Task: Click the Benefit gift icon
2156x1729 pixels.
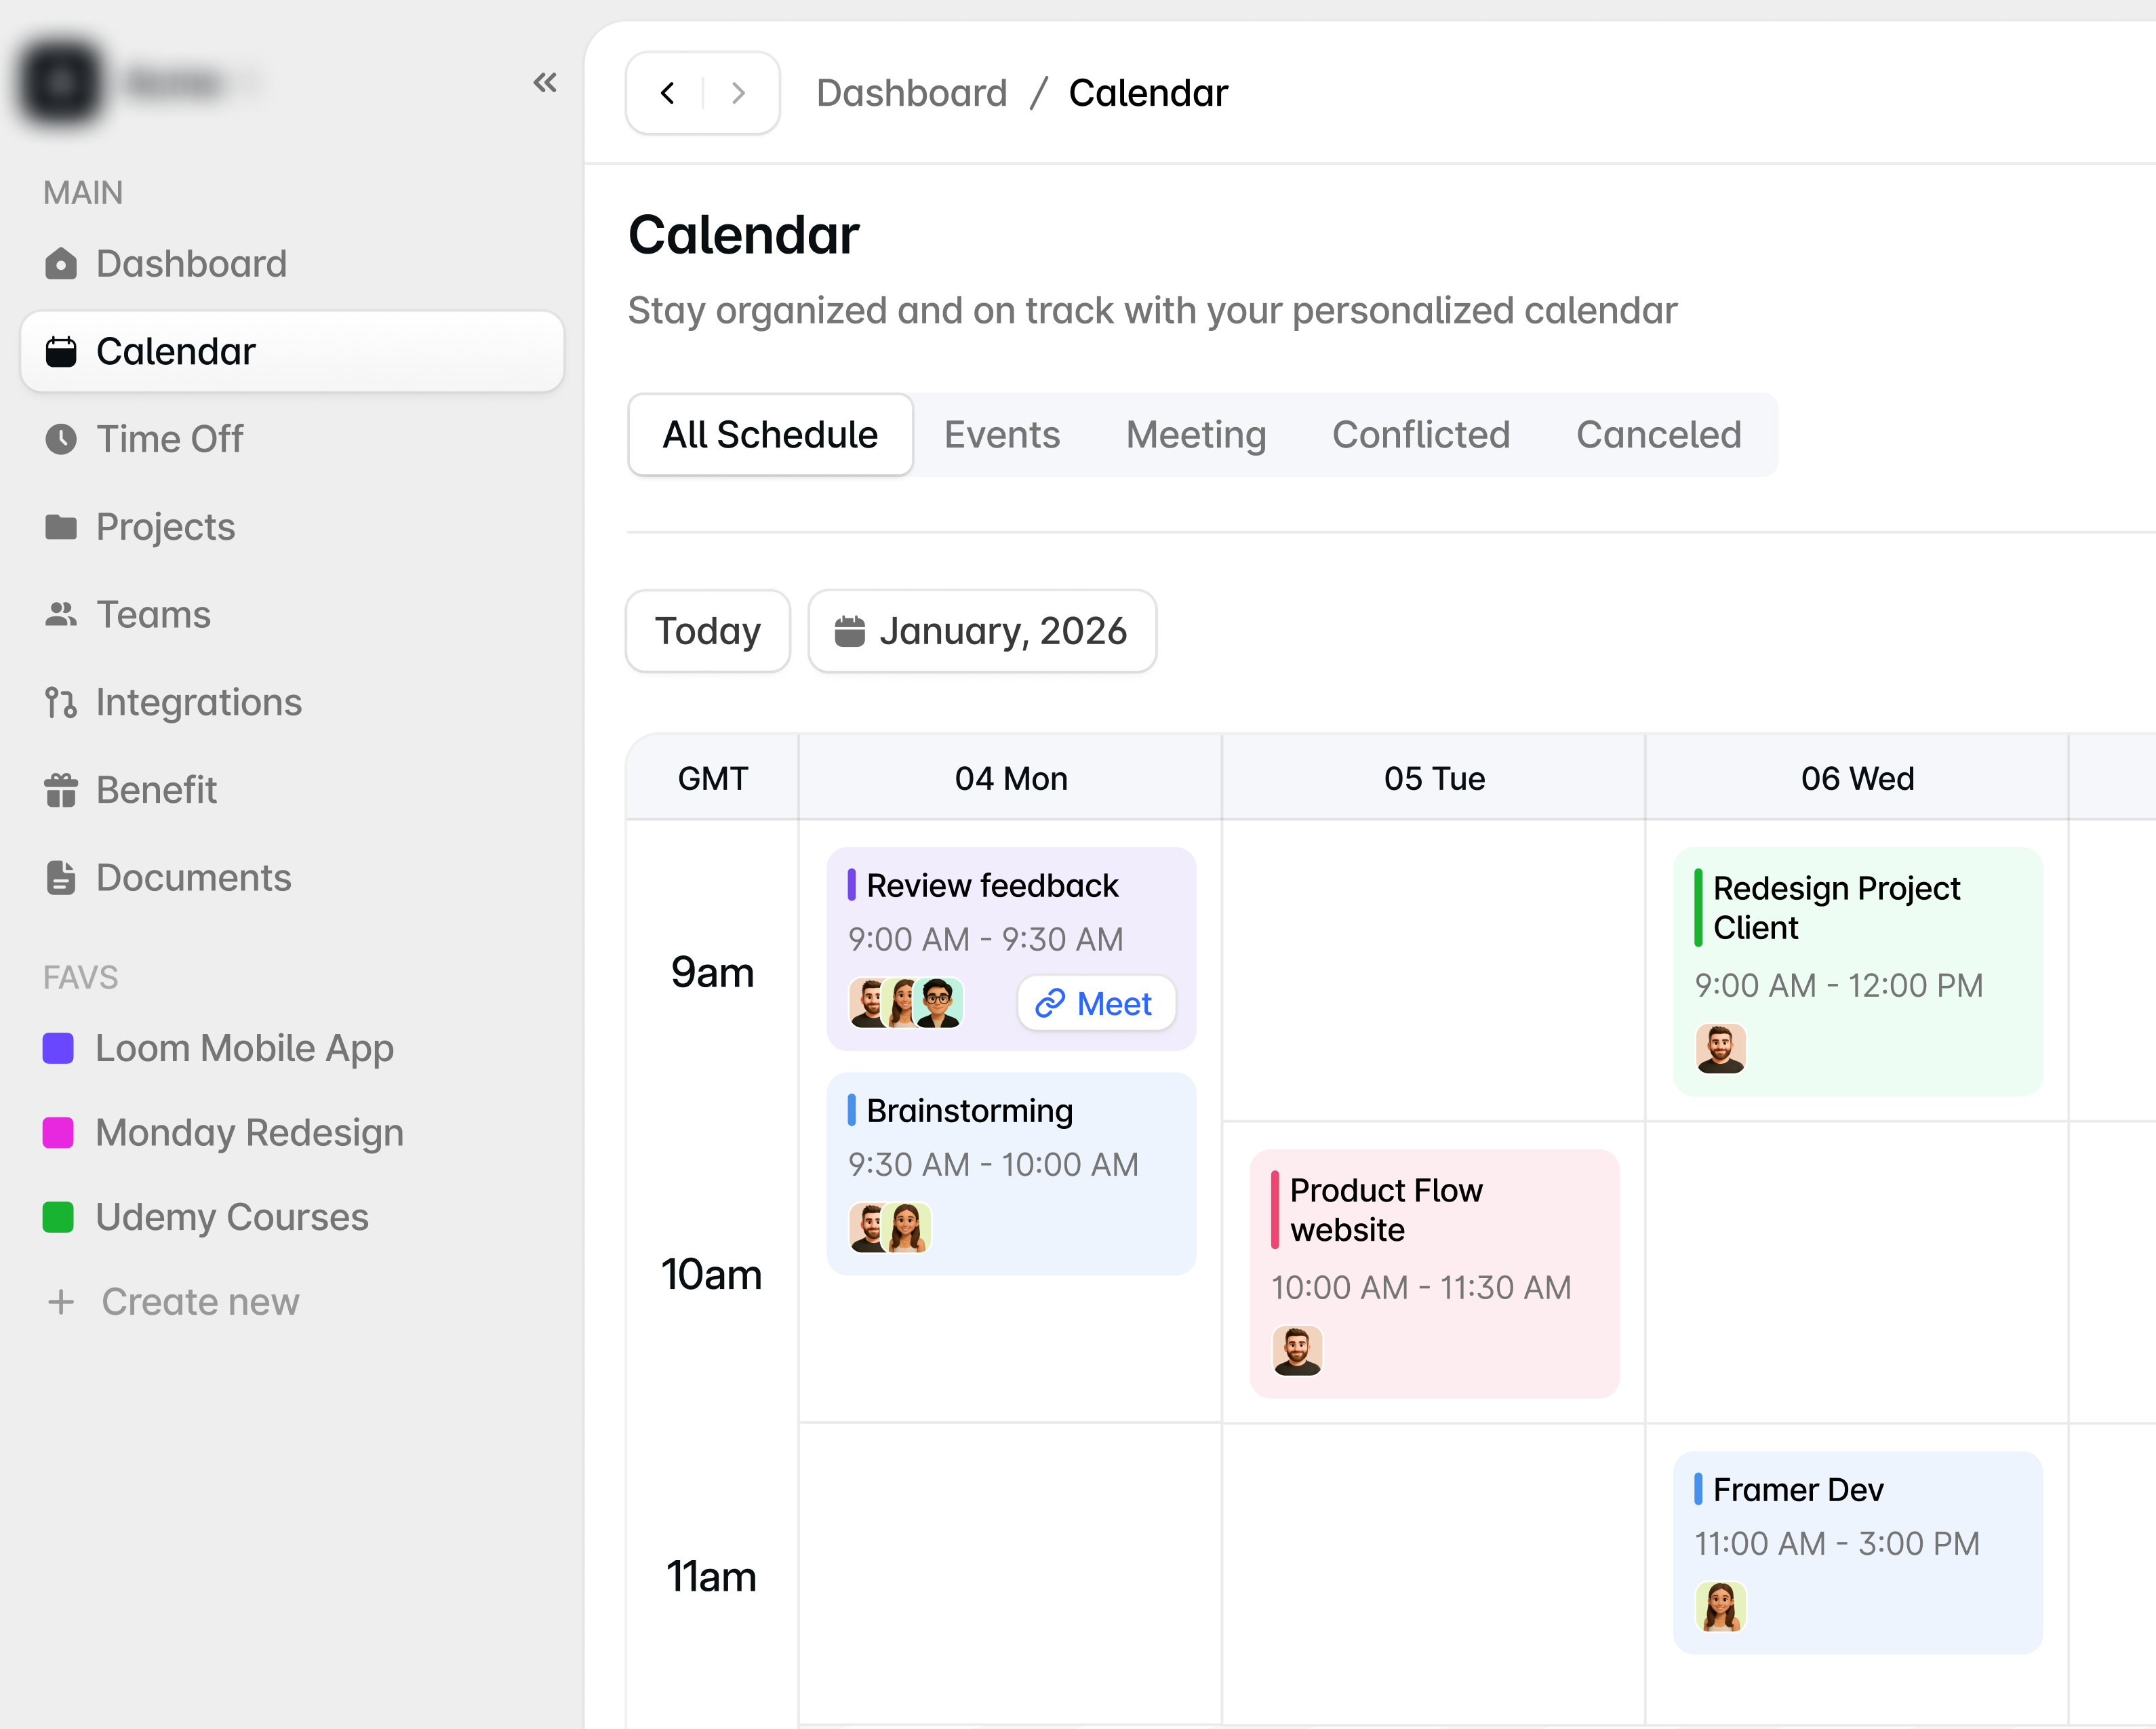Action: [x=61, y=790]
